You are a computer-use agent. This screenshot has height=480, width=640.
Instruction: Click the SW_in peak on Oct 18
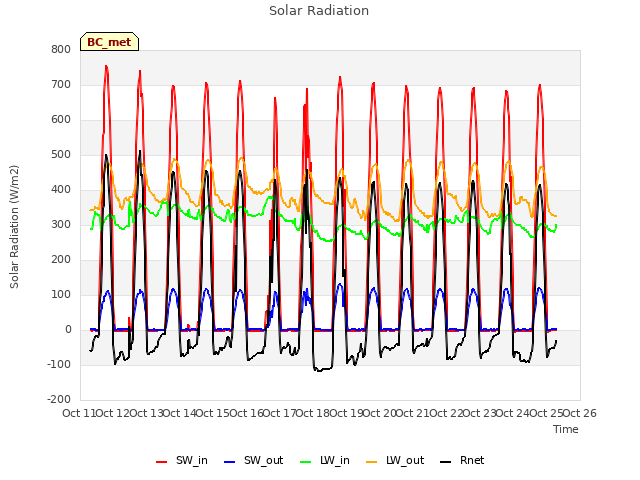pos(340,78)
